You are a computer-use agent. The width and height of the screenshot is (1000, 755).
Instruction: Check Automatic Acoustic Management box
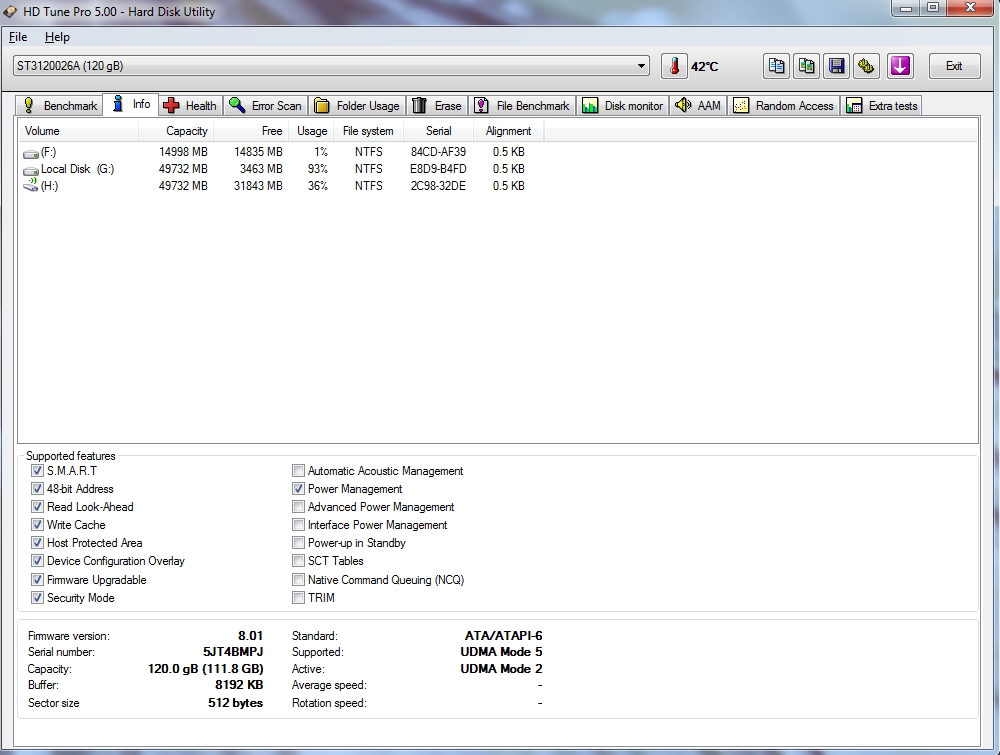coord(298,471)
